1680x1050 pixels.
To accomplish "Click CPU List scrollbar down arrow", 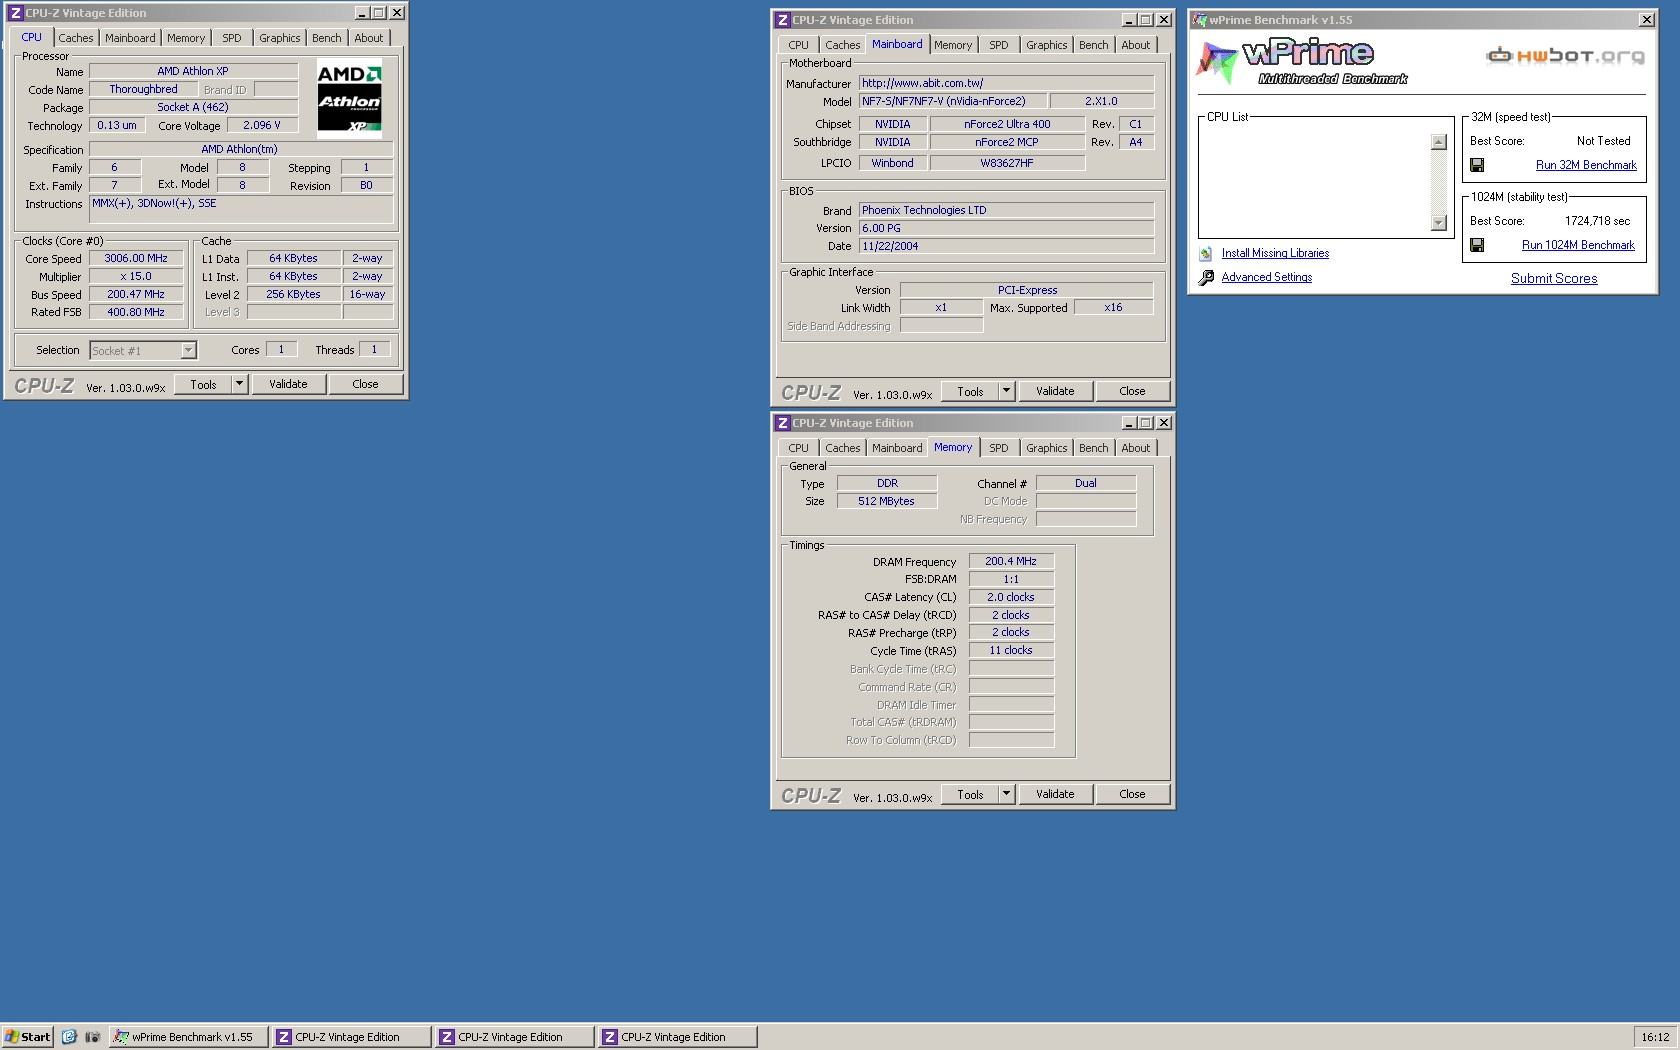I will [x=1438, y=223].
